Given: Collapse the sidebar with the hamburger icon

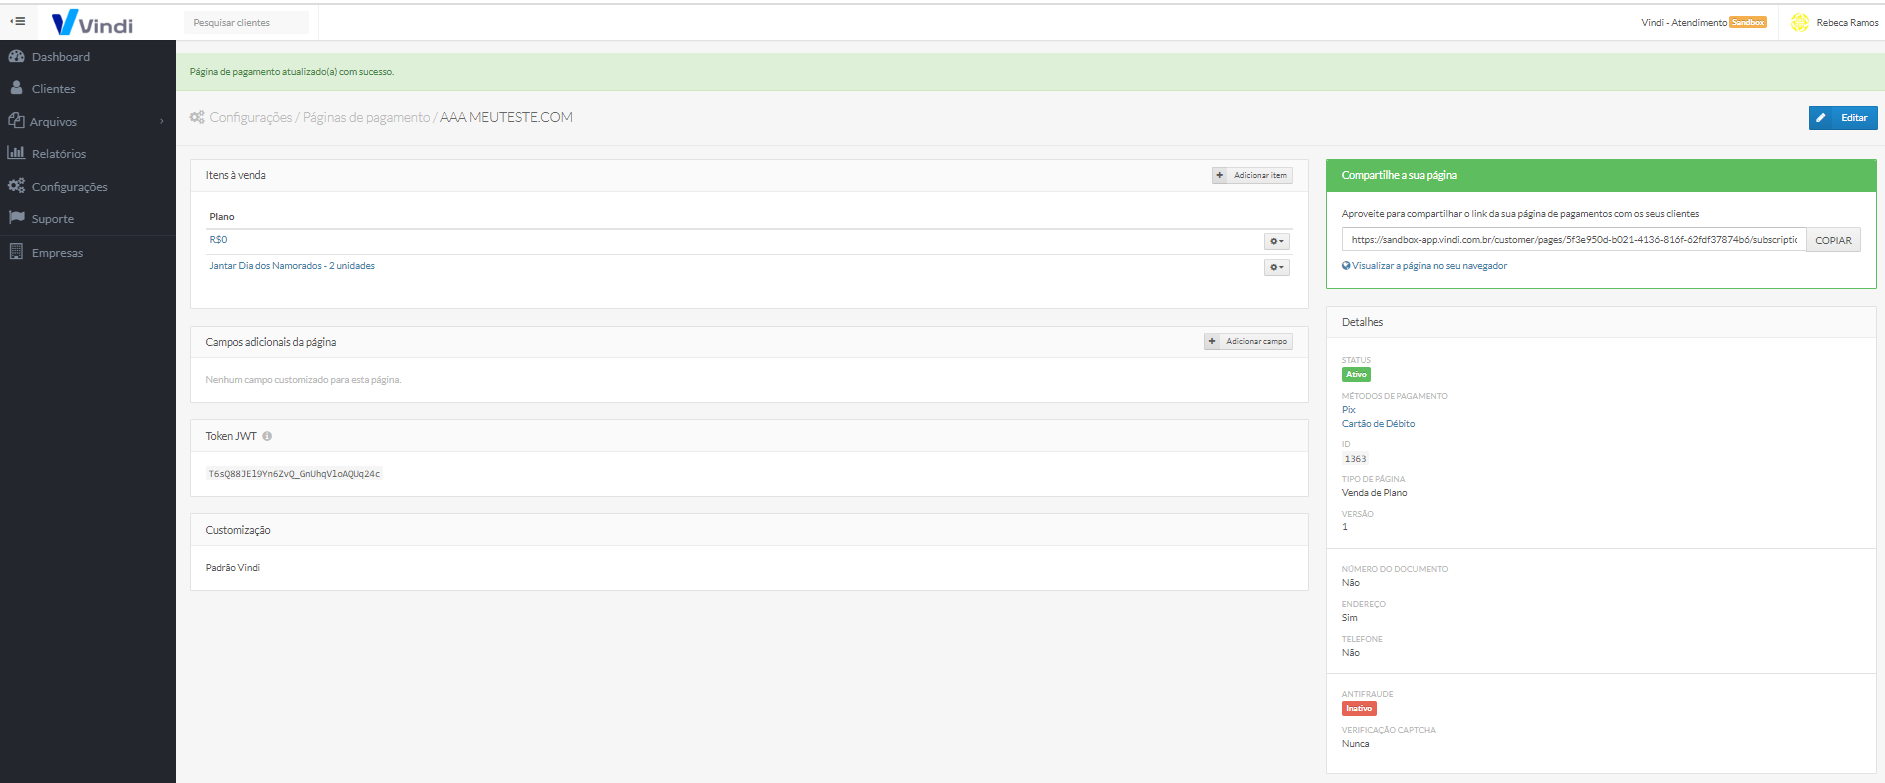Looking at the screenshot, I should (18, 21).
